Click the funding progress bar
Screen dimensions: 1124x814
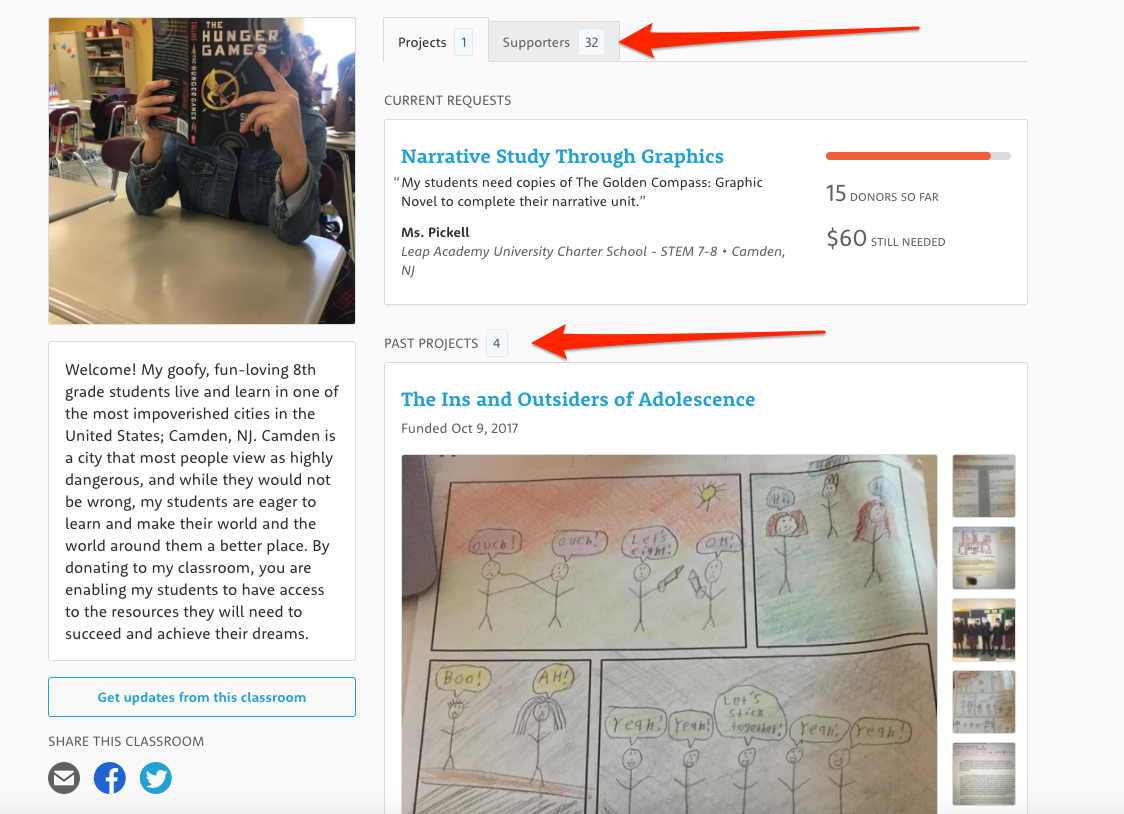click(918, 156)
